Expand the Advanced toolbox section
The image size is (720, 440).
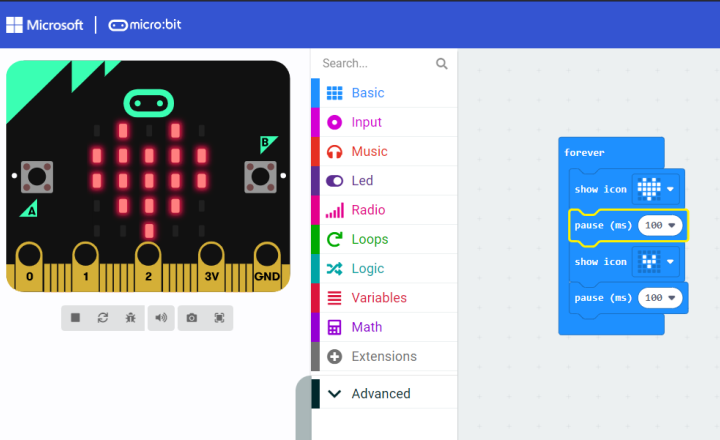(384, 394)
